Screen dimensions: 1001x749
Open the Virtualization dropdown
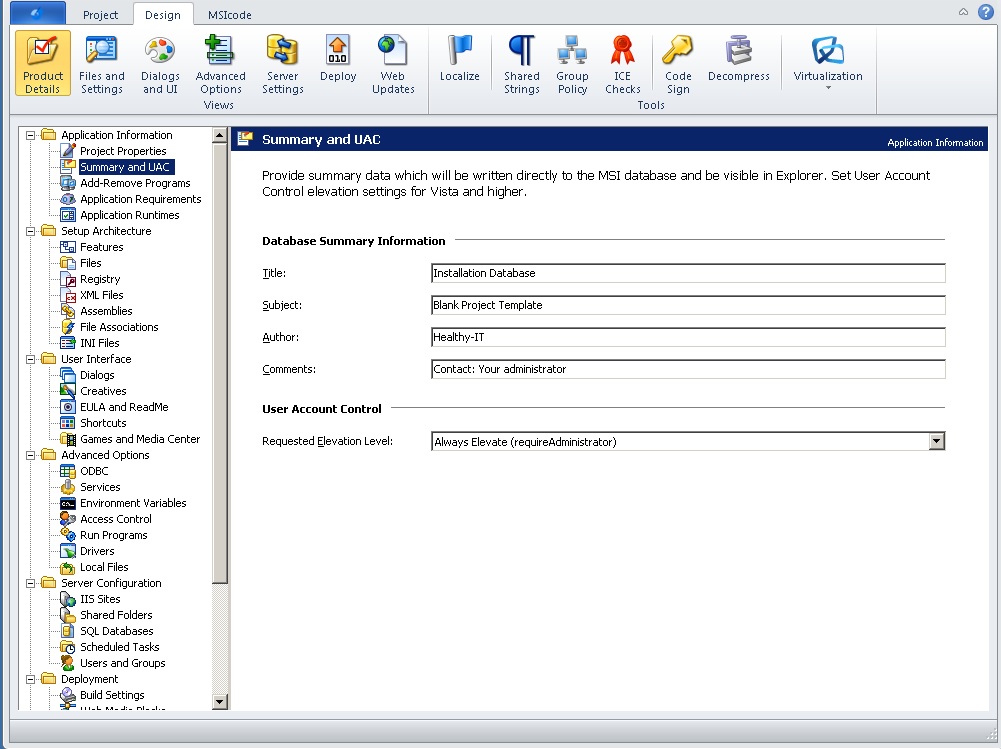(x=828, y=62)
